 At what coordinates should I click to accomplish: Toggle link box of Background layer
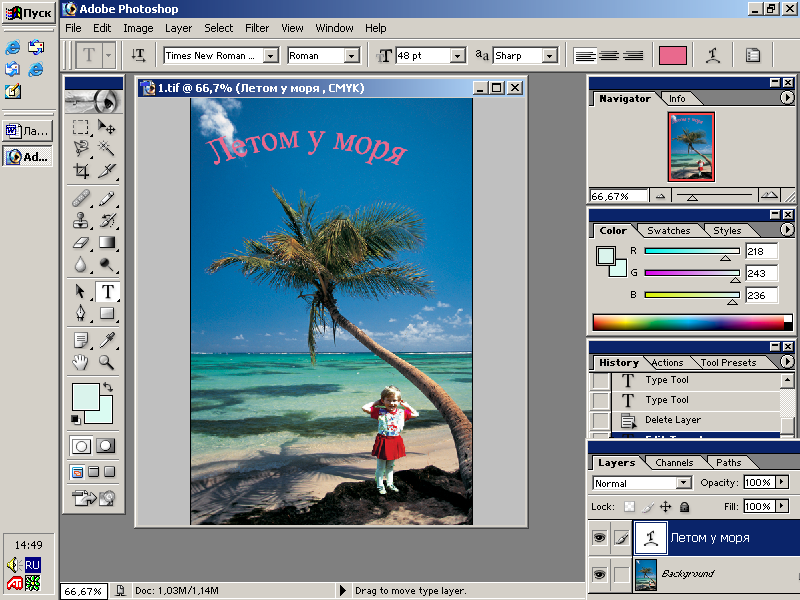(621, 574)
